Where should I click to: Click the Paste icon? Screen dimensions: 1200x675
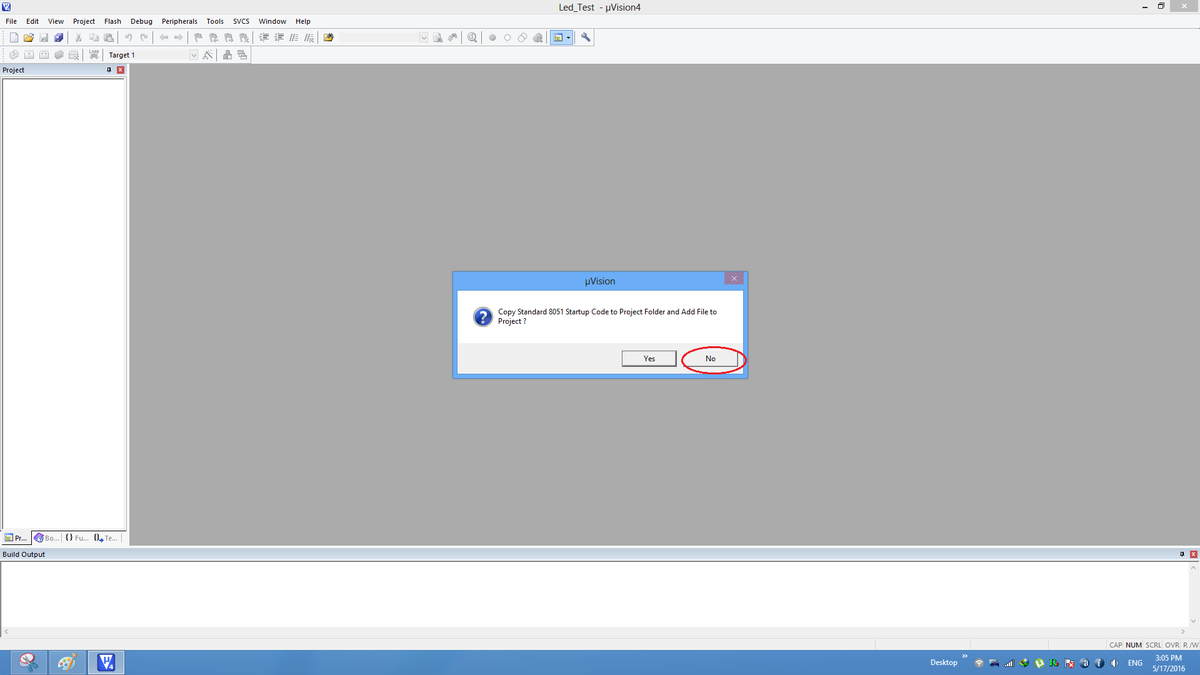[108, 38]
